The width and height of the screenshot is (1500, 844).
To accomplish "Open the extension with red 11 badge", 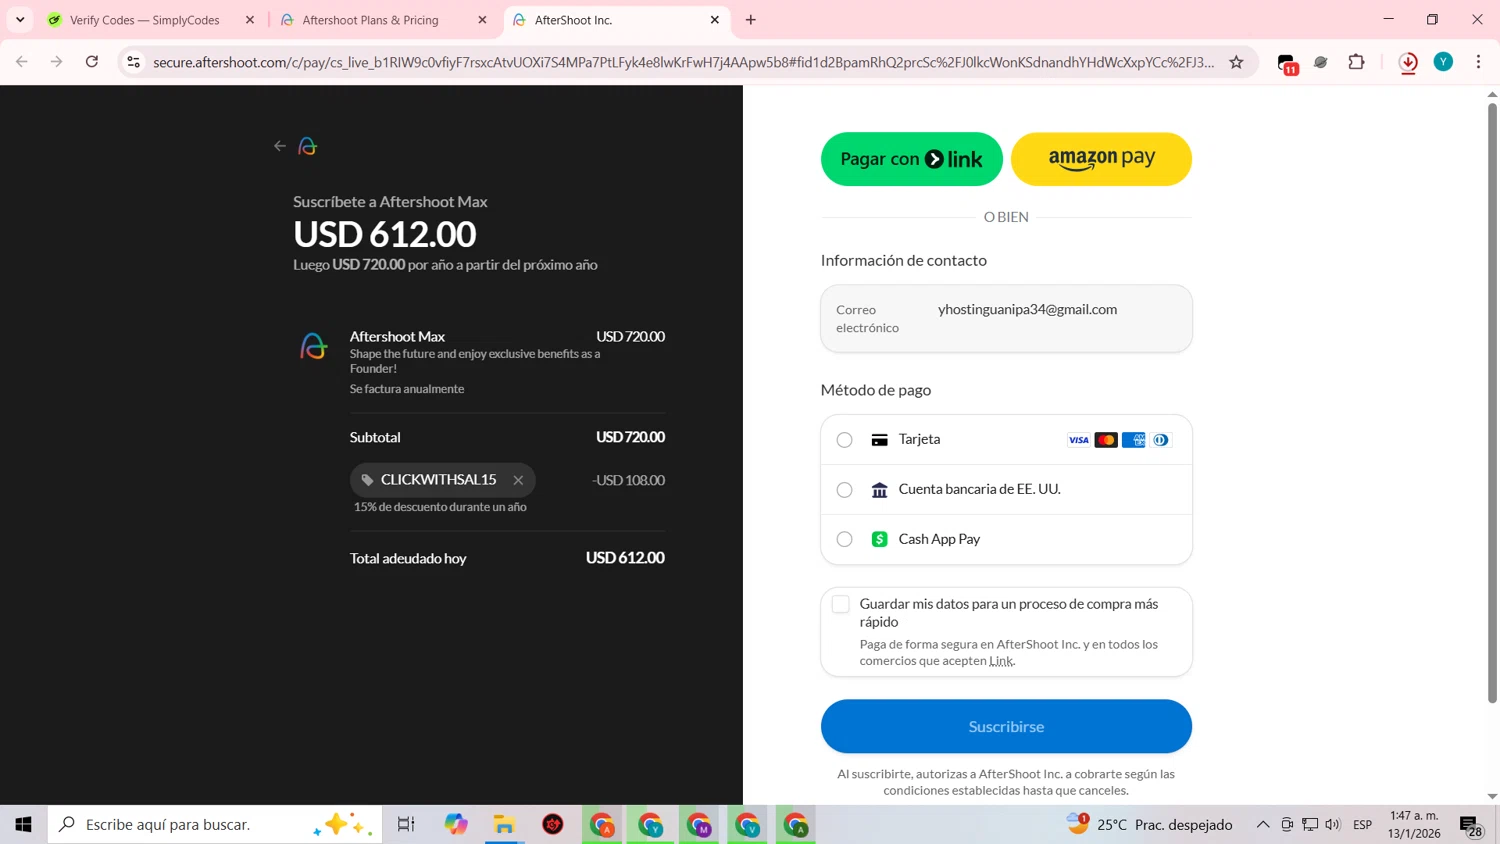I will 1288,63.
